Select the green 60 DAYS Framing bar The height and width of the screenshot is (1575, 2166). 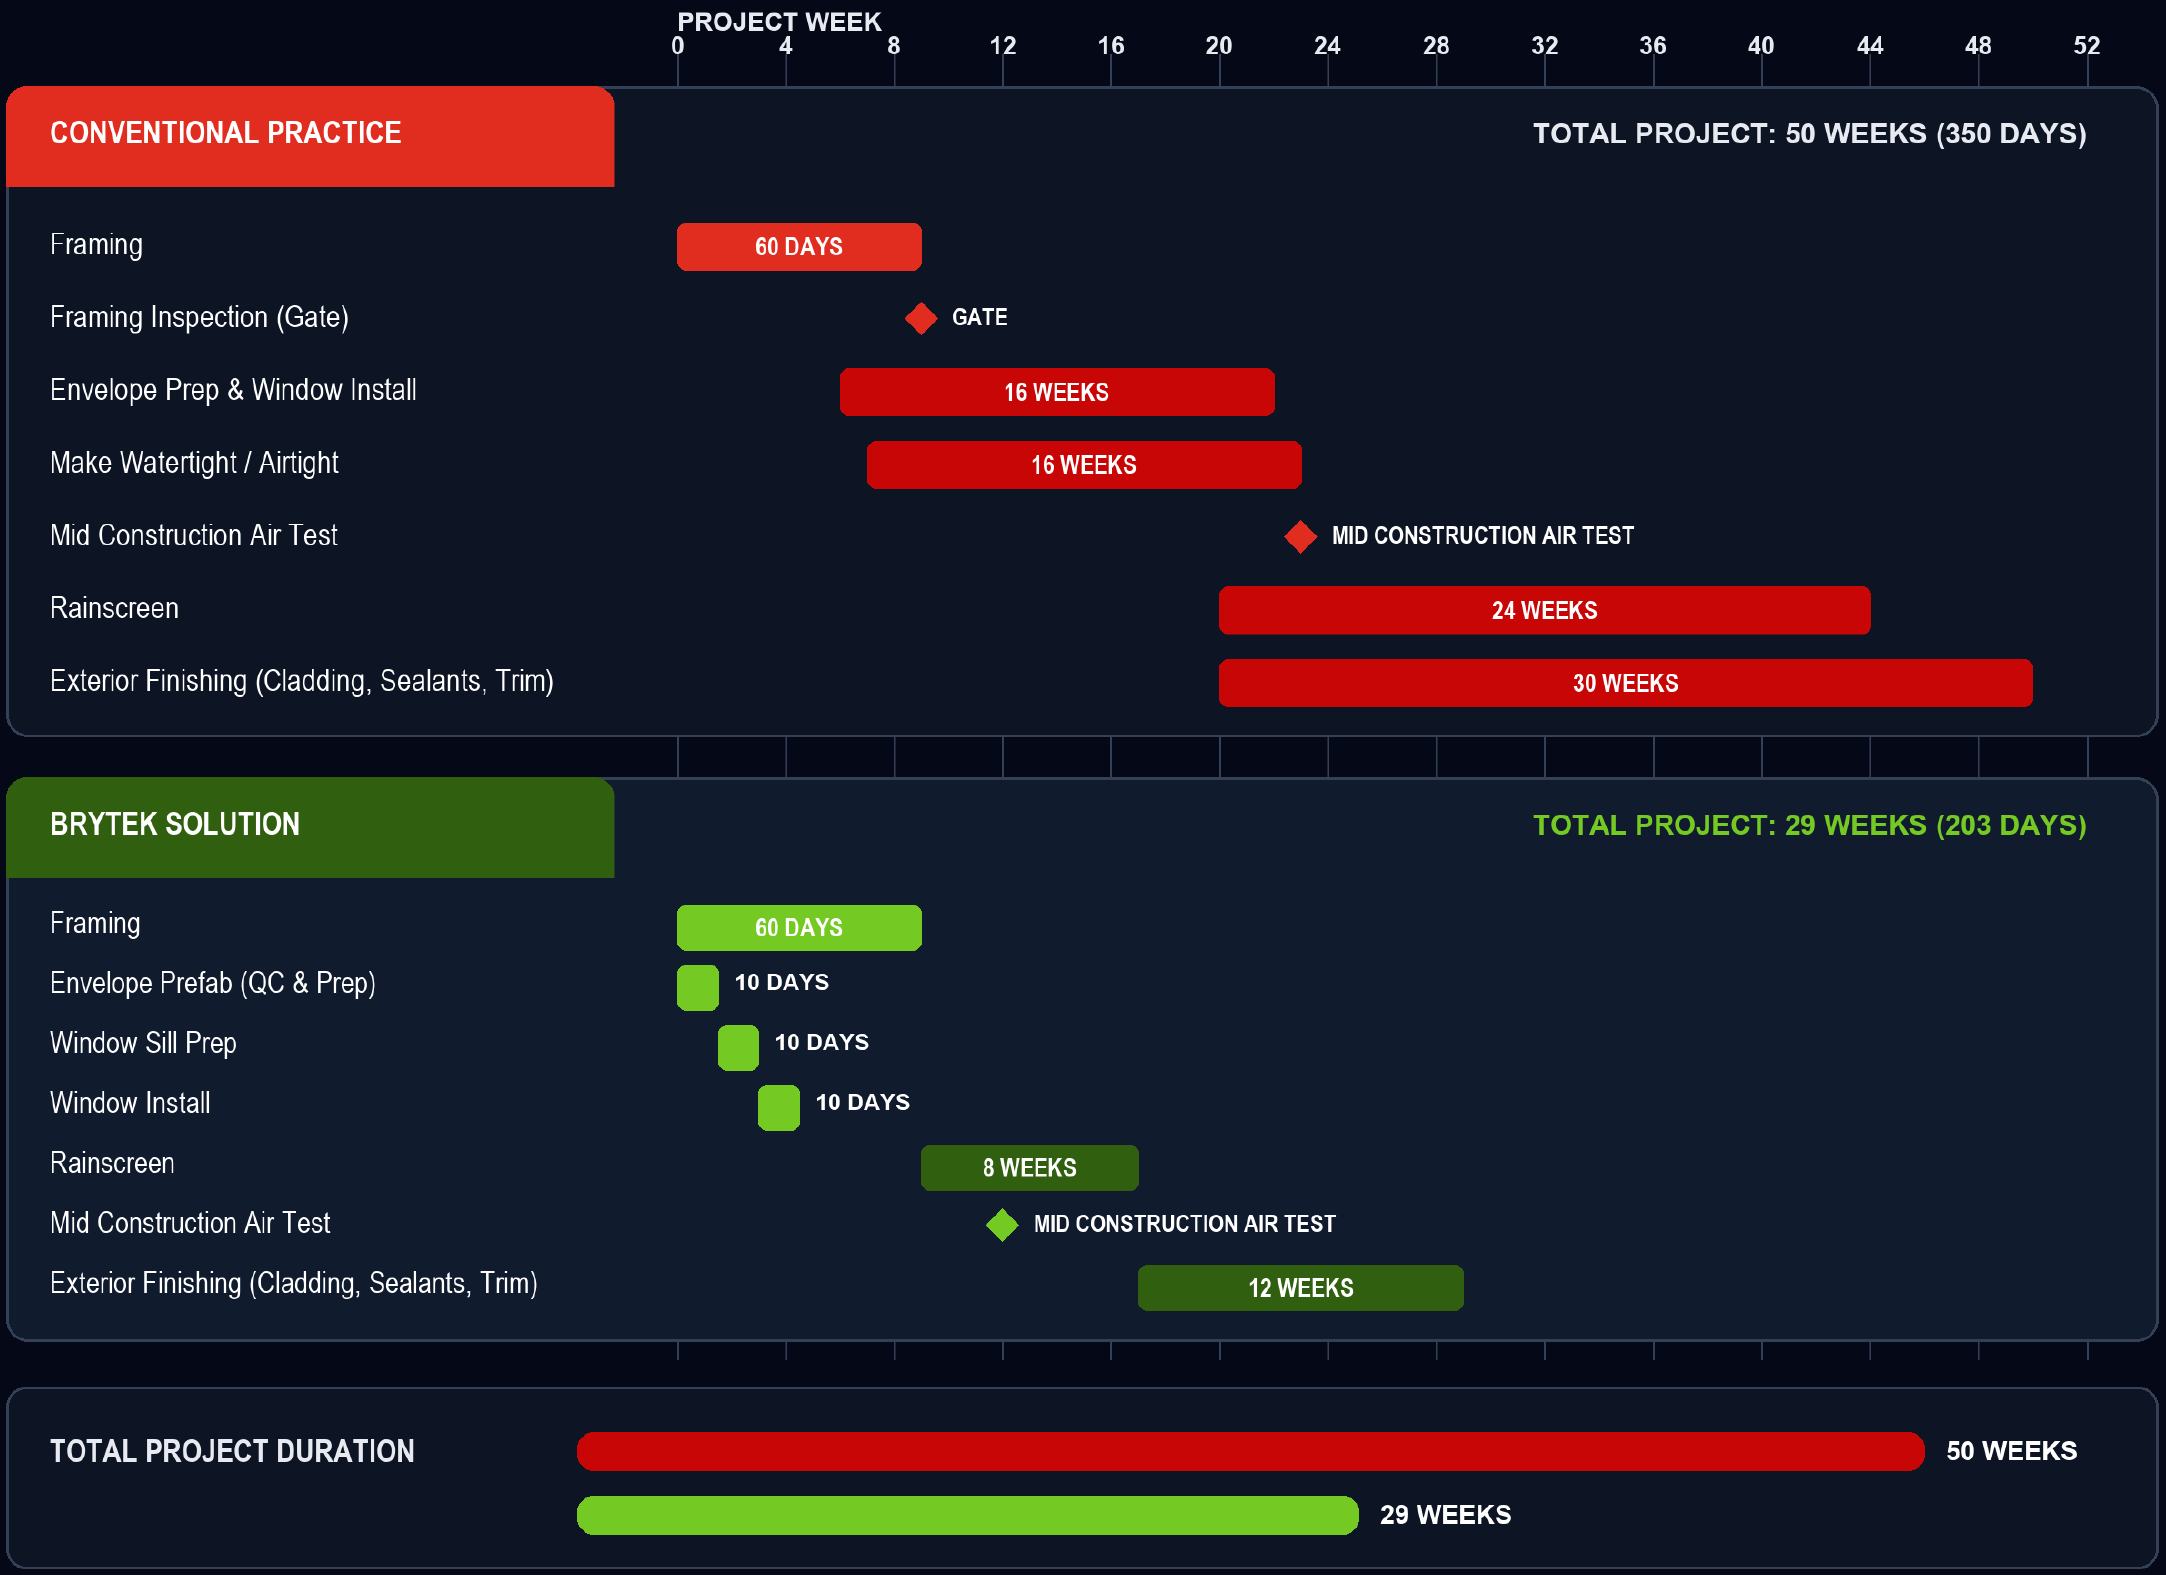click(799, 928)
